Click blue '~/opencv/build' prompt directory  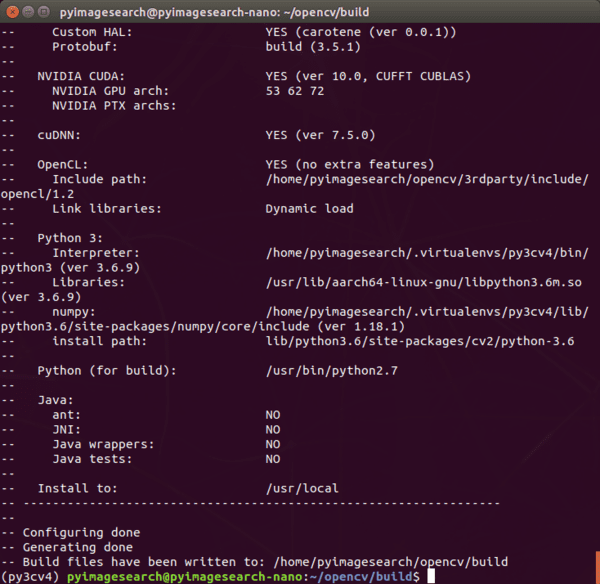pyautogui.click(x=361, y=577)
